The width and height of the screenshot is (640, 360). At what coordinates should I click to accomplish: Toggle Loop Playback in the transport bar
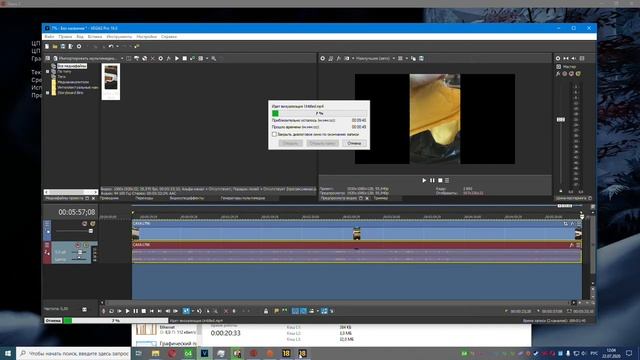(111, 311)
